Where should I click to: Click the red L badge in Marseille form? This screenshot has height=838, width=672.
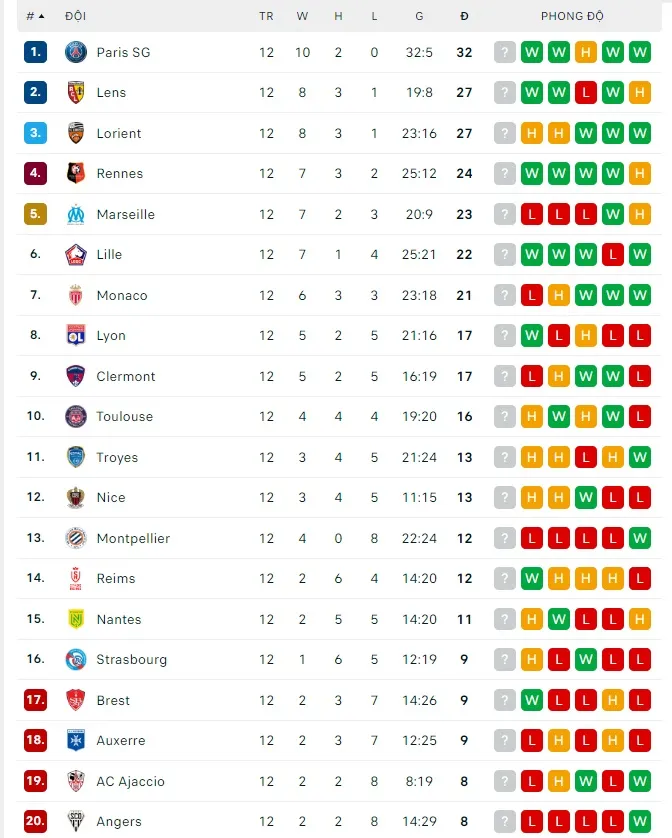(x=531, y=214)
